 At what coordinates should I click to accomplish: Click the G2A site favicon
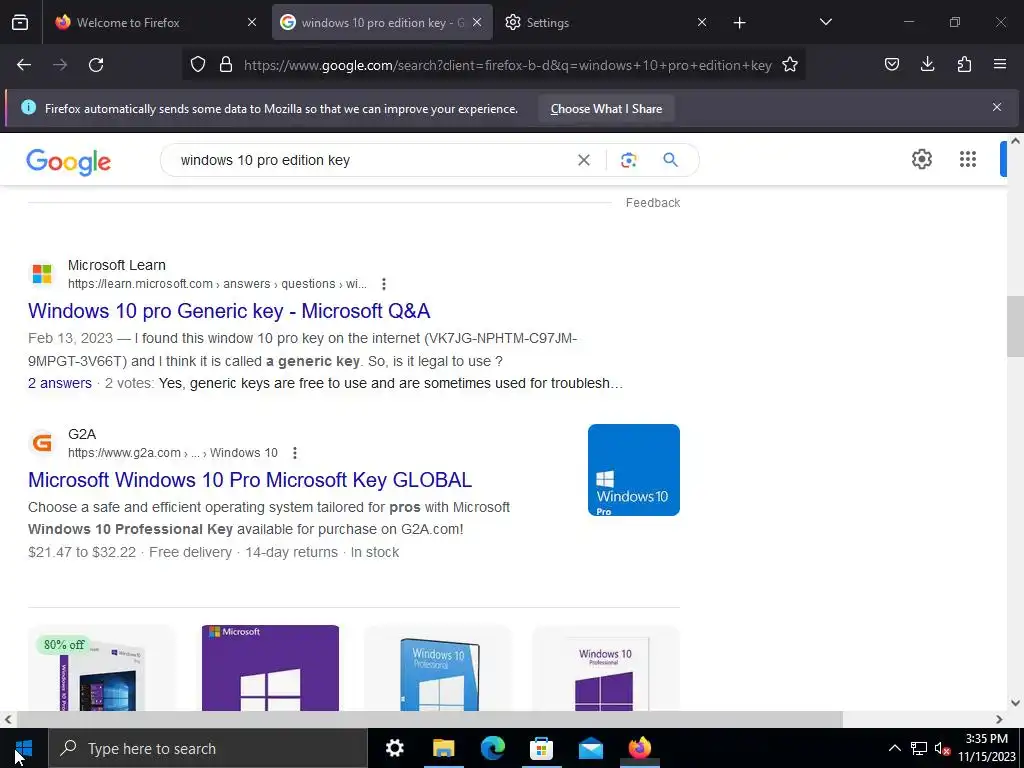pos(42,443)
